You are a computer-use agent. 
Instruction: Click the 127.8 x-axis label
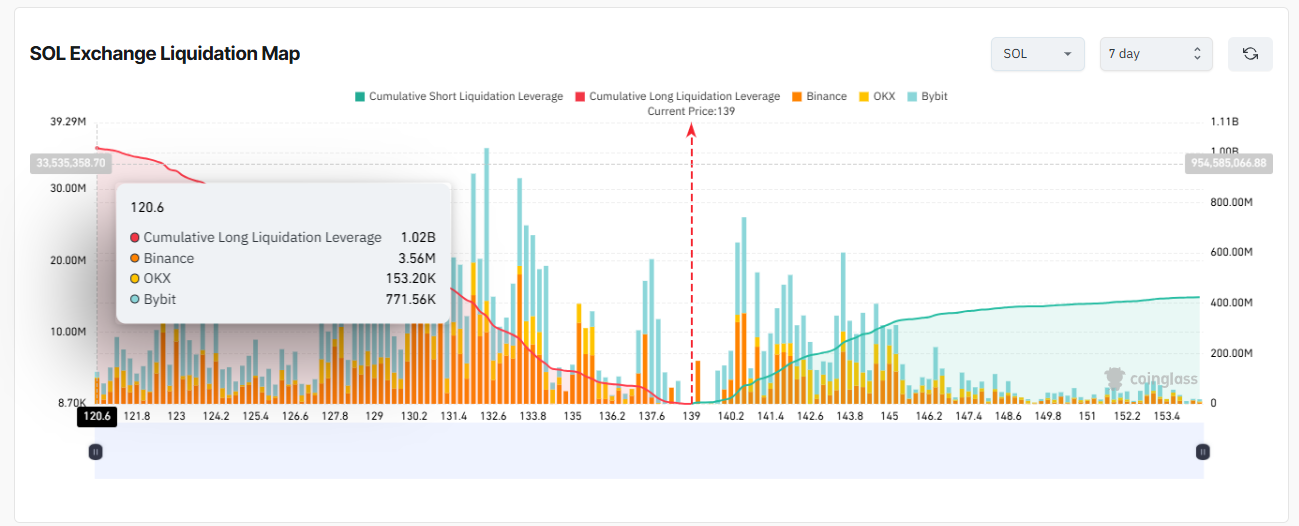334,416
